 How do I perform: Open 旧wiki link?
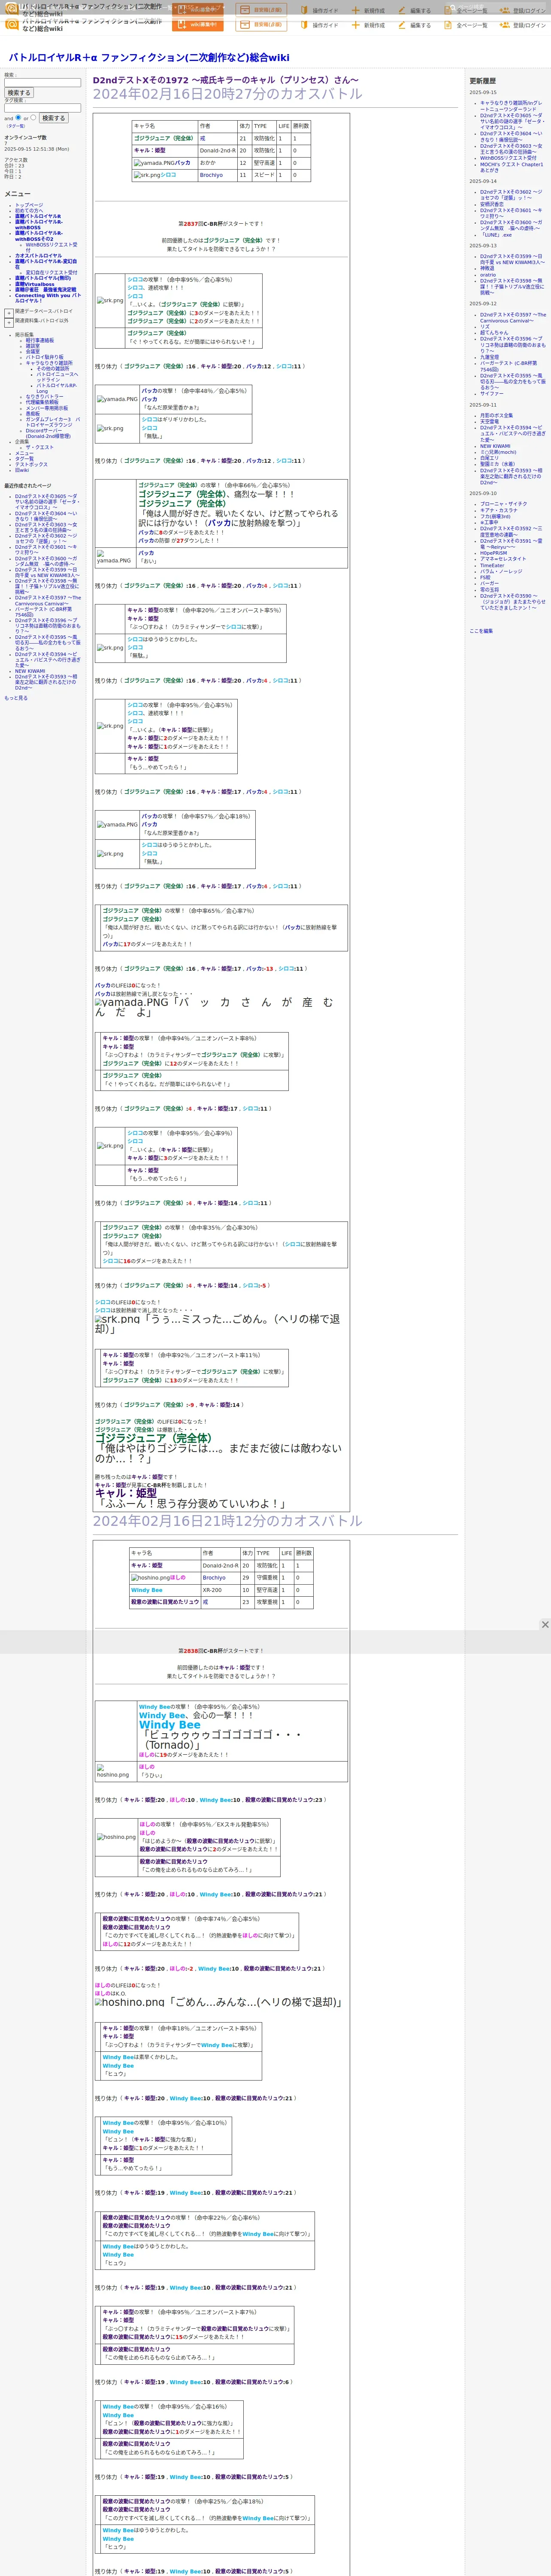click(22, 470)
